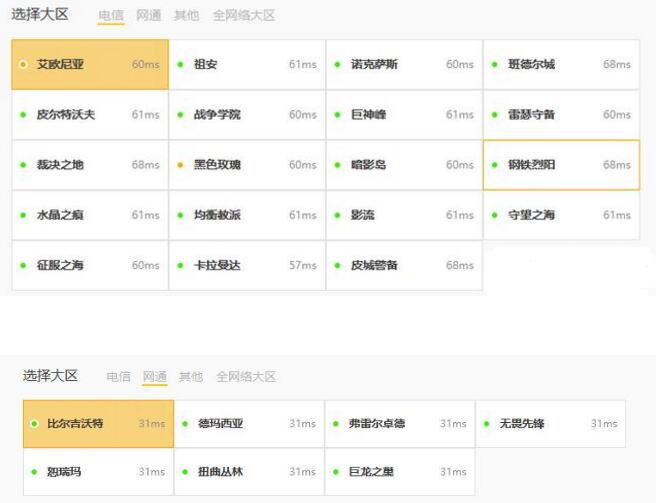
Task: Select the 暗影岛 server entry
Action: pyautogui.click(x=404, y=165)
